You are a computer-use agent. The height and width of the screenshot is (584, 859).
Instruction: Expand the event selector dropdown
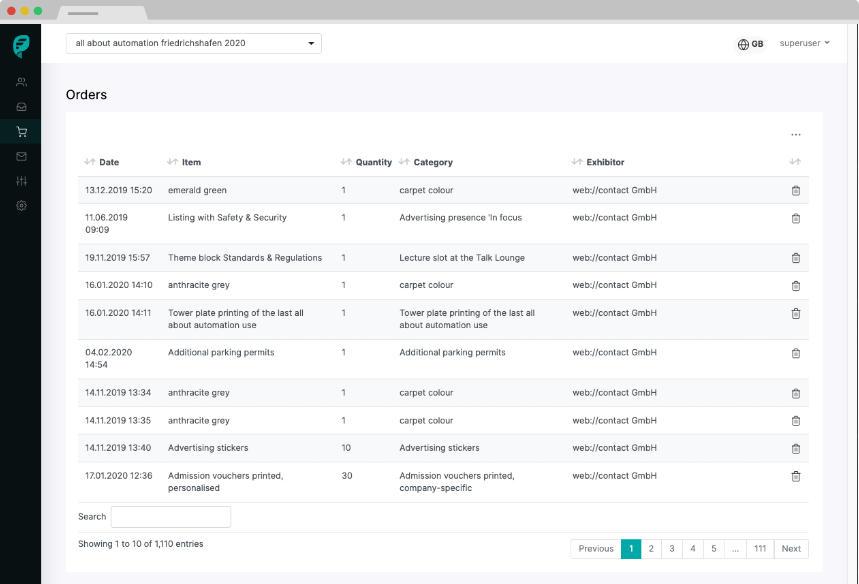pos(193,43)
